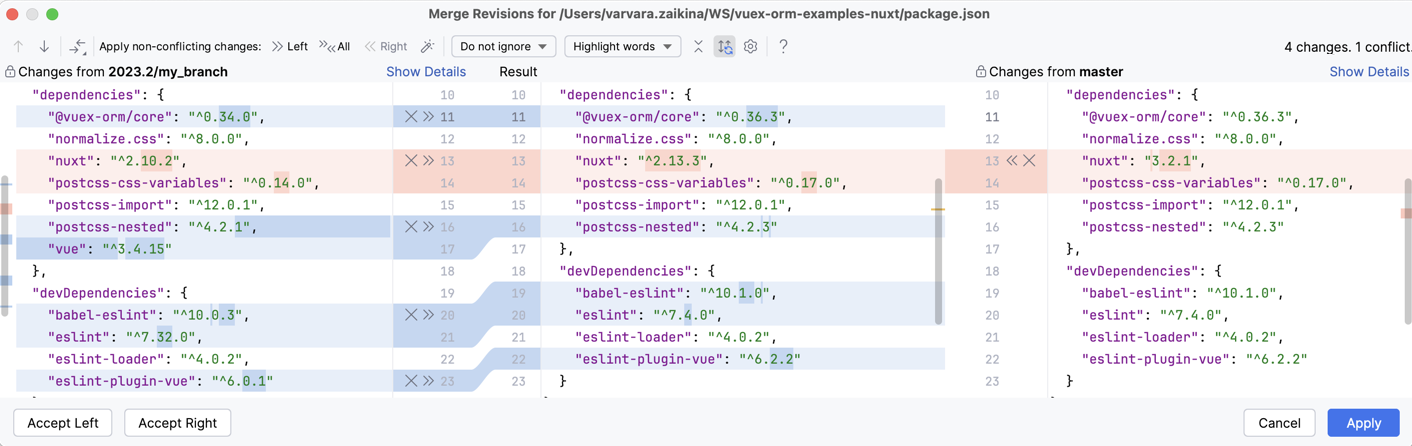The width and height of the screenshot is (1412, 446).
Task: Open help via question mark icon
Action: point(783,46)
